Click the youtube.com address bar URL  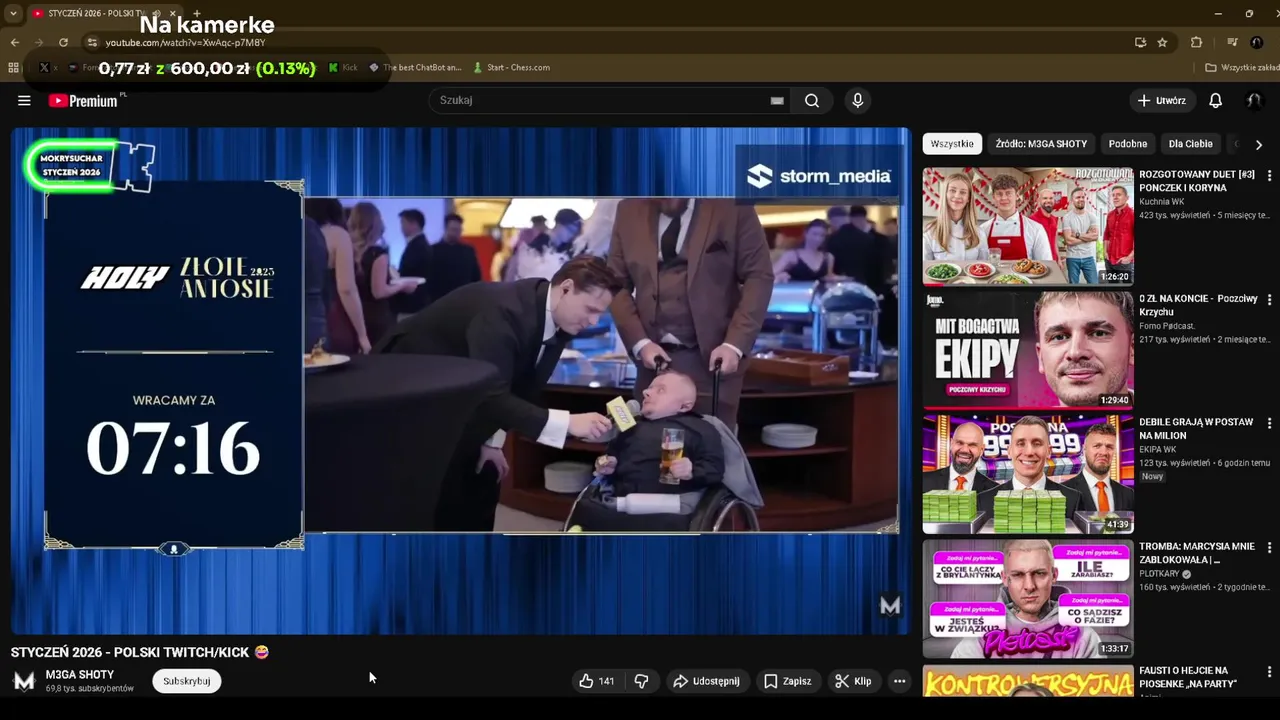pyautogui.click(x=186, y=43)
